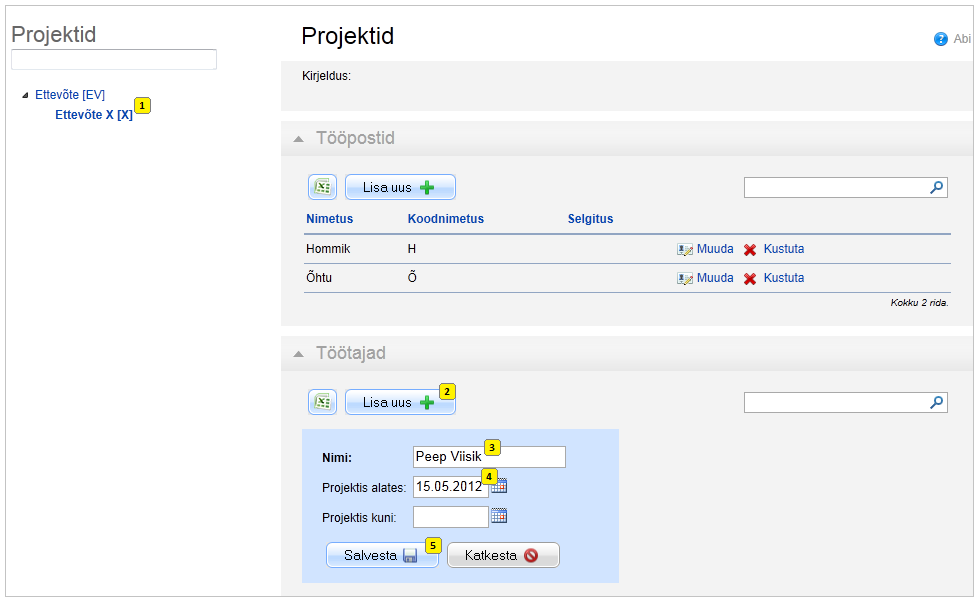Open calendar picker for Projektis alates
The image size is (976, 601).
(499, 487)
